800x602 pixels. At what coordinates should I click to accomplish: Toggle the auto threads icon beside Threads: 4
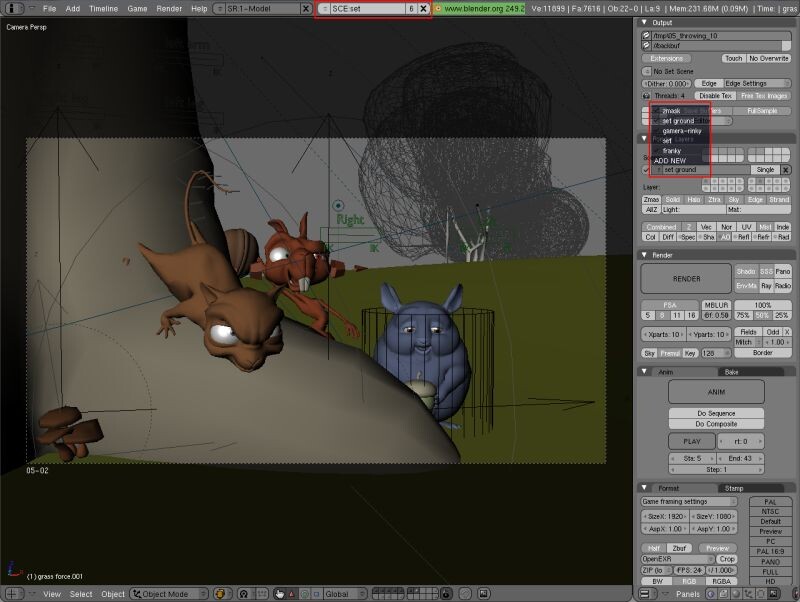tap(646, 95)
